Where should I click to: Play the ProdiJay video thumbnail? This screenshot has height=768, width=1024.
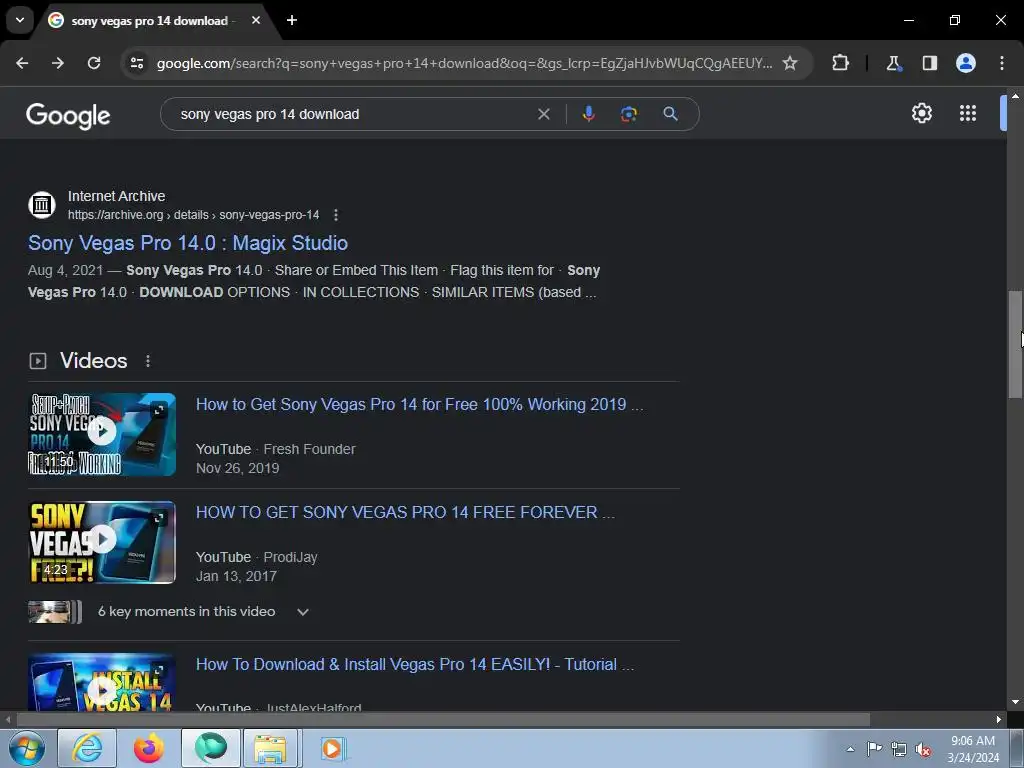point(102,542)
